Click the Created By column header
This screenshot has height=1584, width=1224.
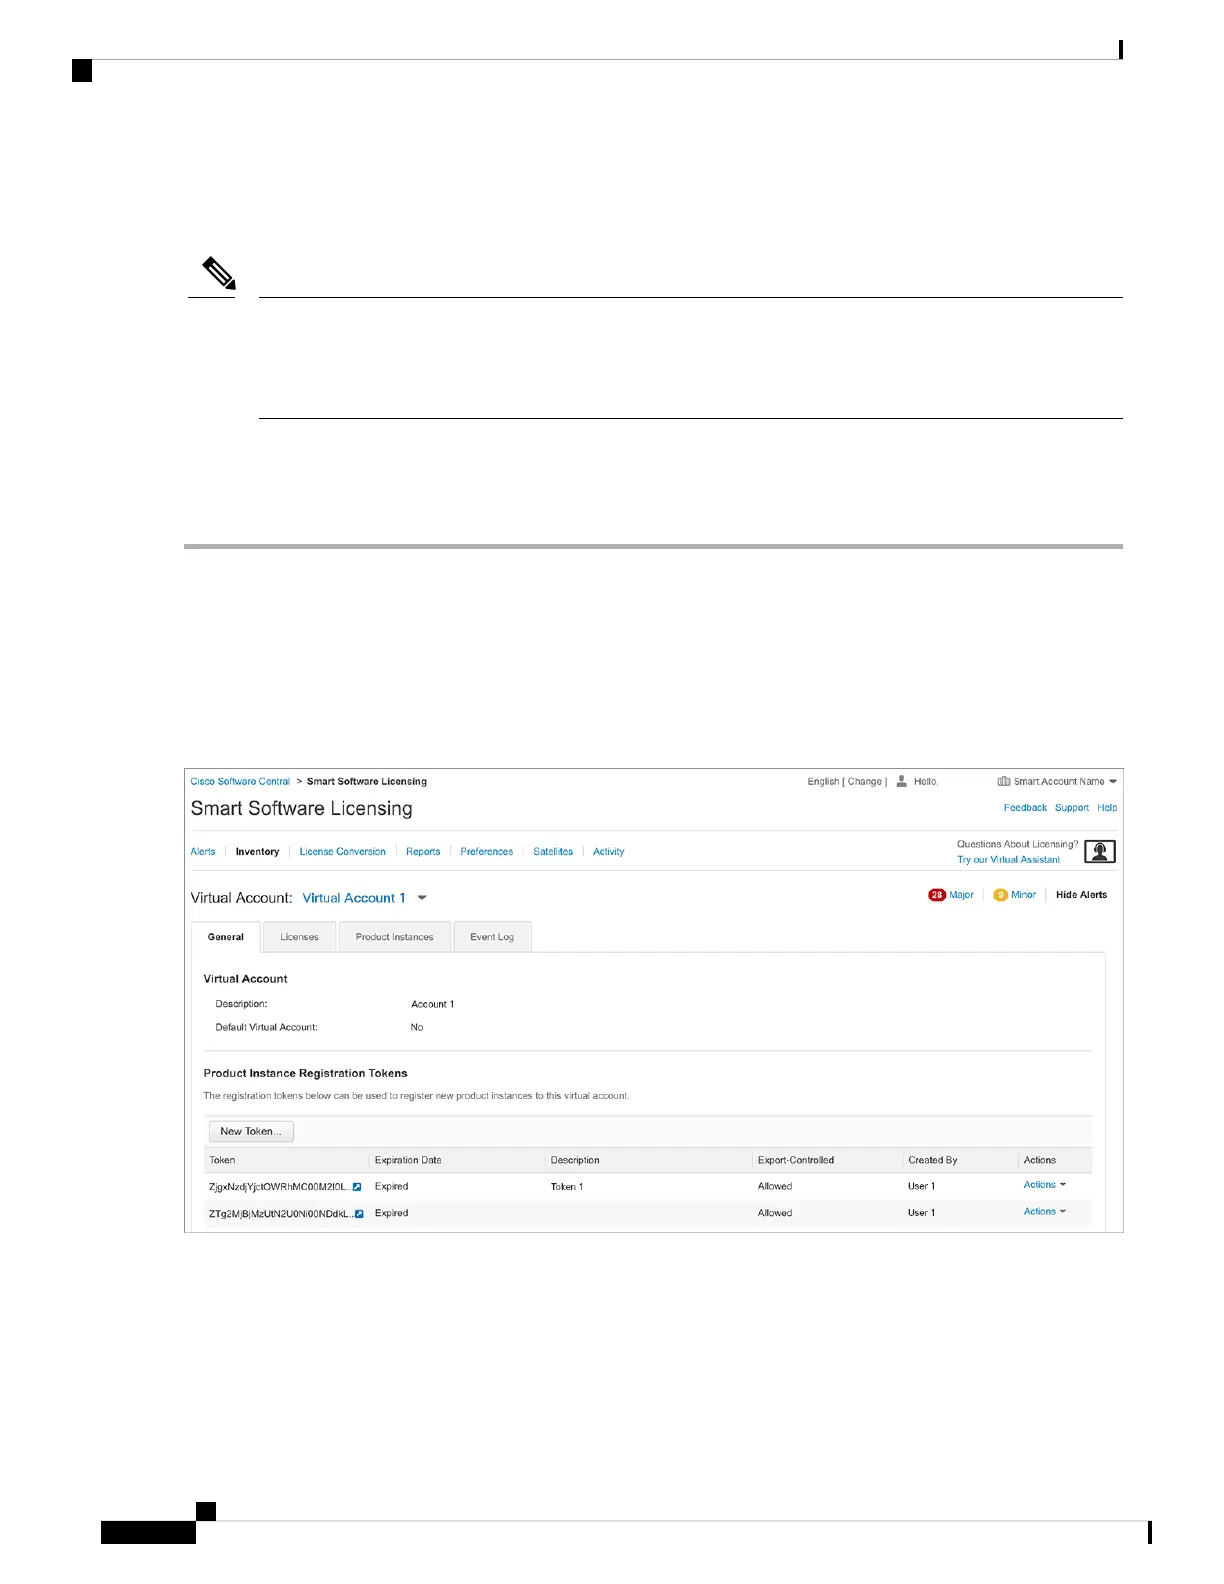933,1160
